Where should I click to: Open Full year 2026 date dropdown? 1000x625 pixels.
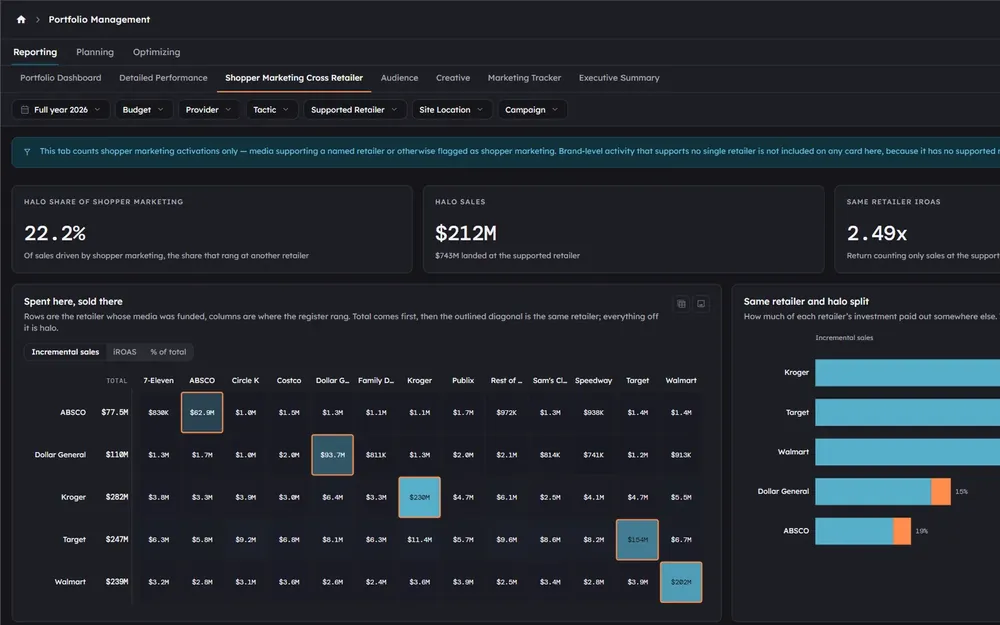61,110
